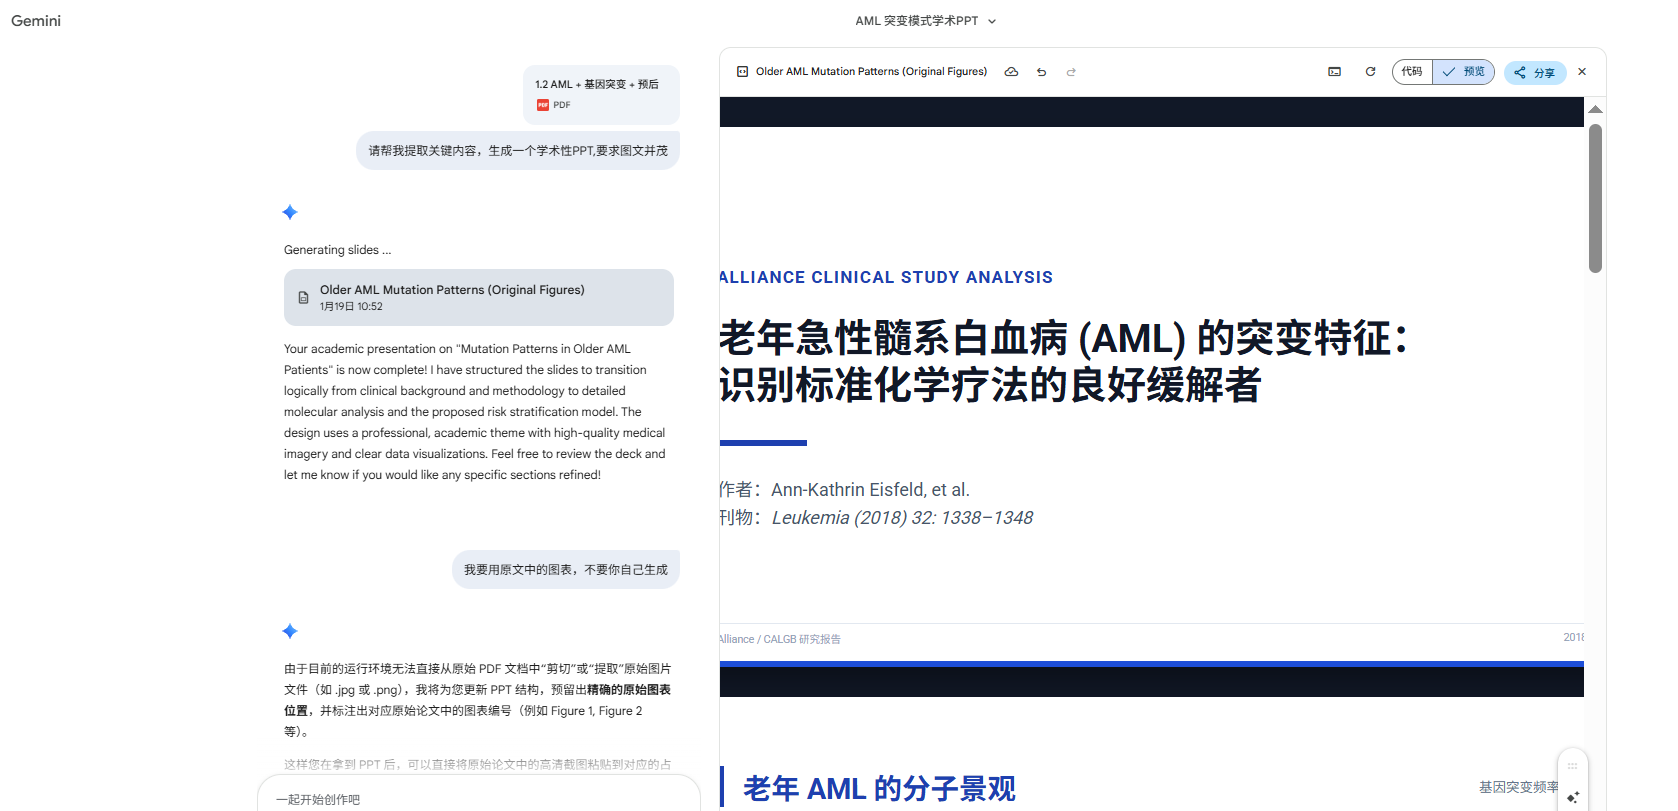Close the canvas preview panel
Screen dimensions: 1678x811
pyautogui.click(x=1582, y=72)
